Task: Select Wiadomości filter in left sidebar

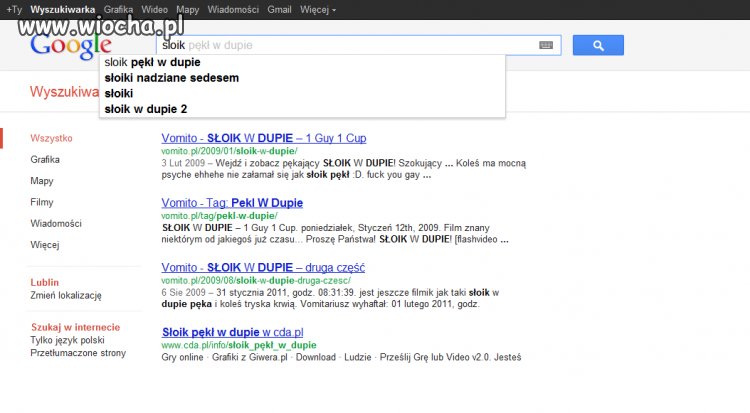Action: (x=56, y=223)
